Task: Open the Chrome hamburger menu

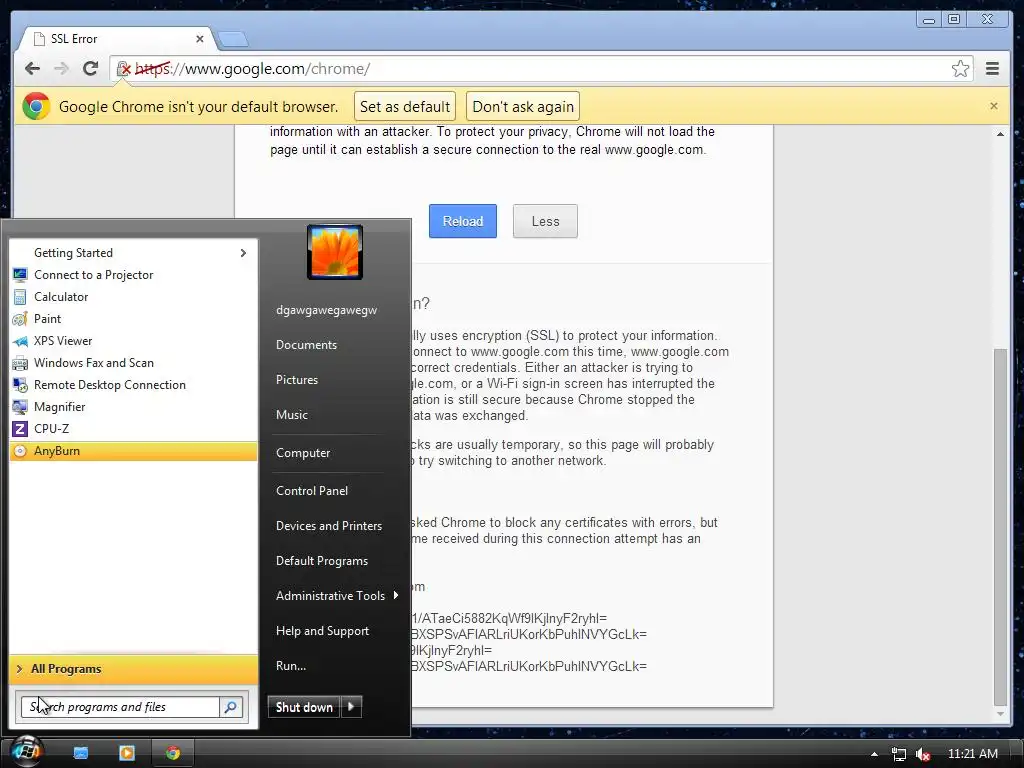Action: 992,69
